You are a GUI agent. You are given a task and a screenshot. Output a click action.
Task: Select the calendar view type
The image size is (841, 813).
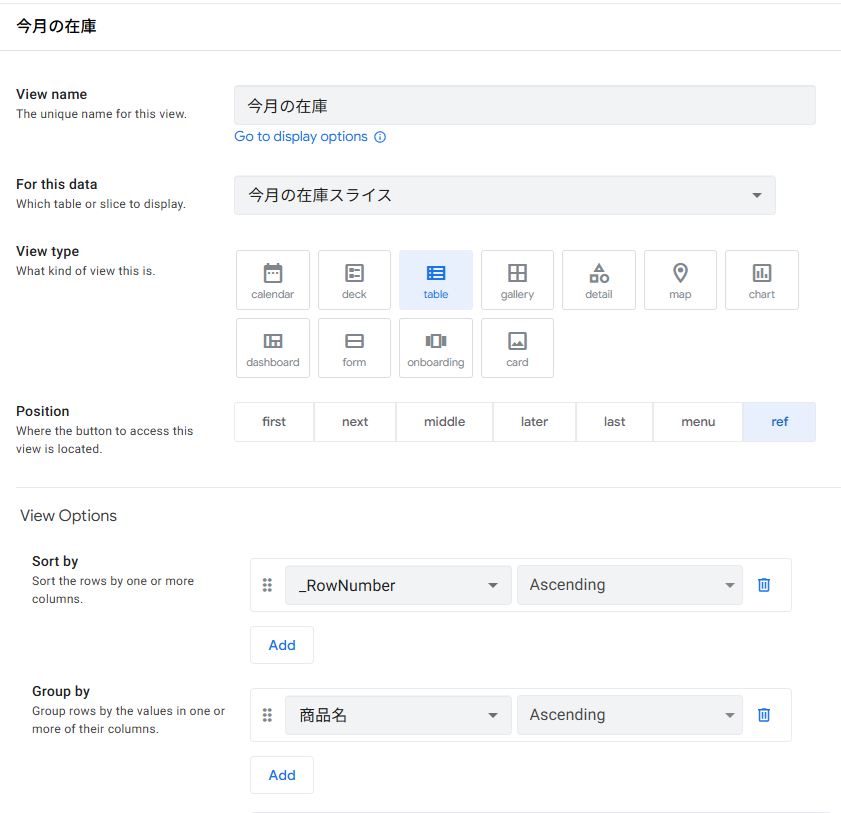273,280
